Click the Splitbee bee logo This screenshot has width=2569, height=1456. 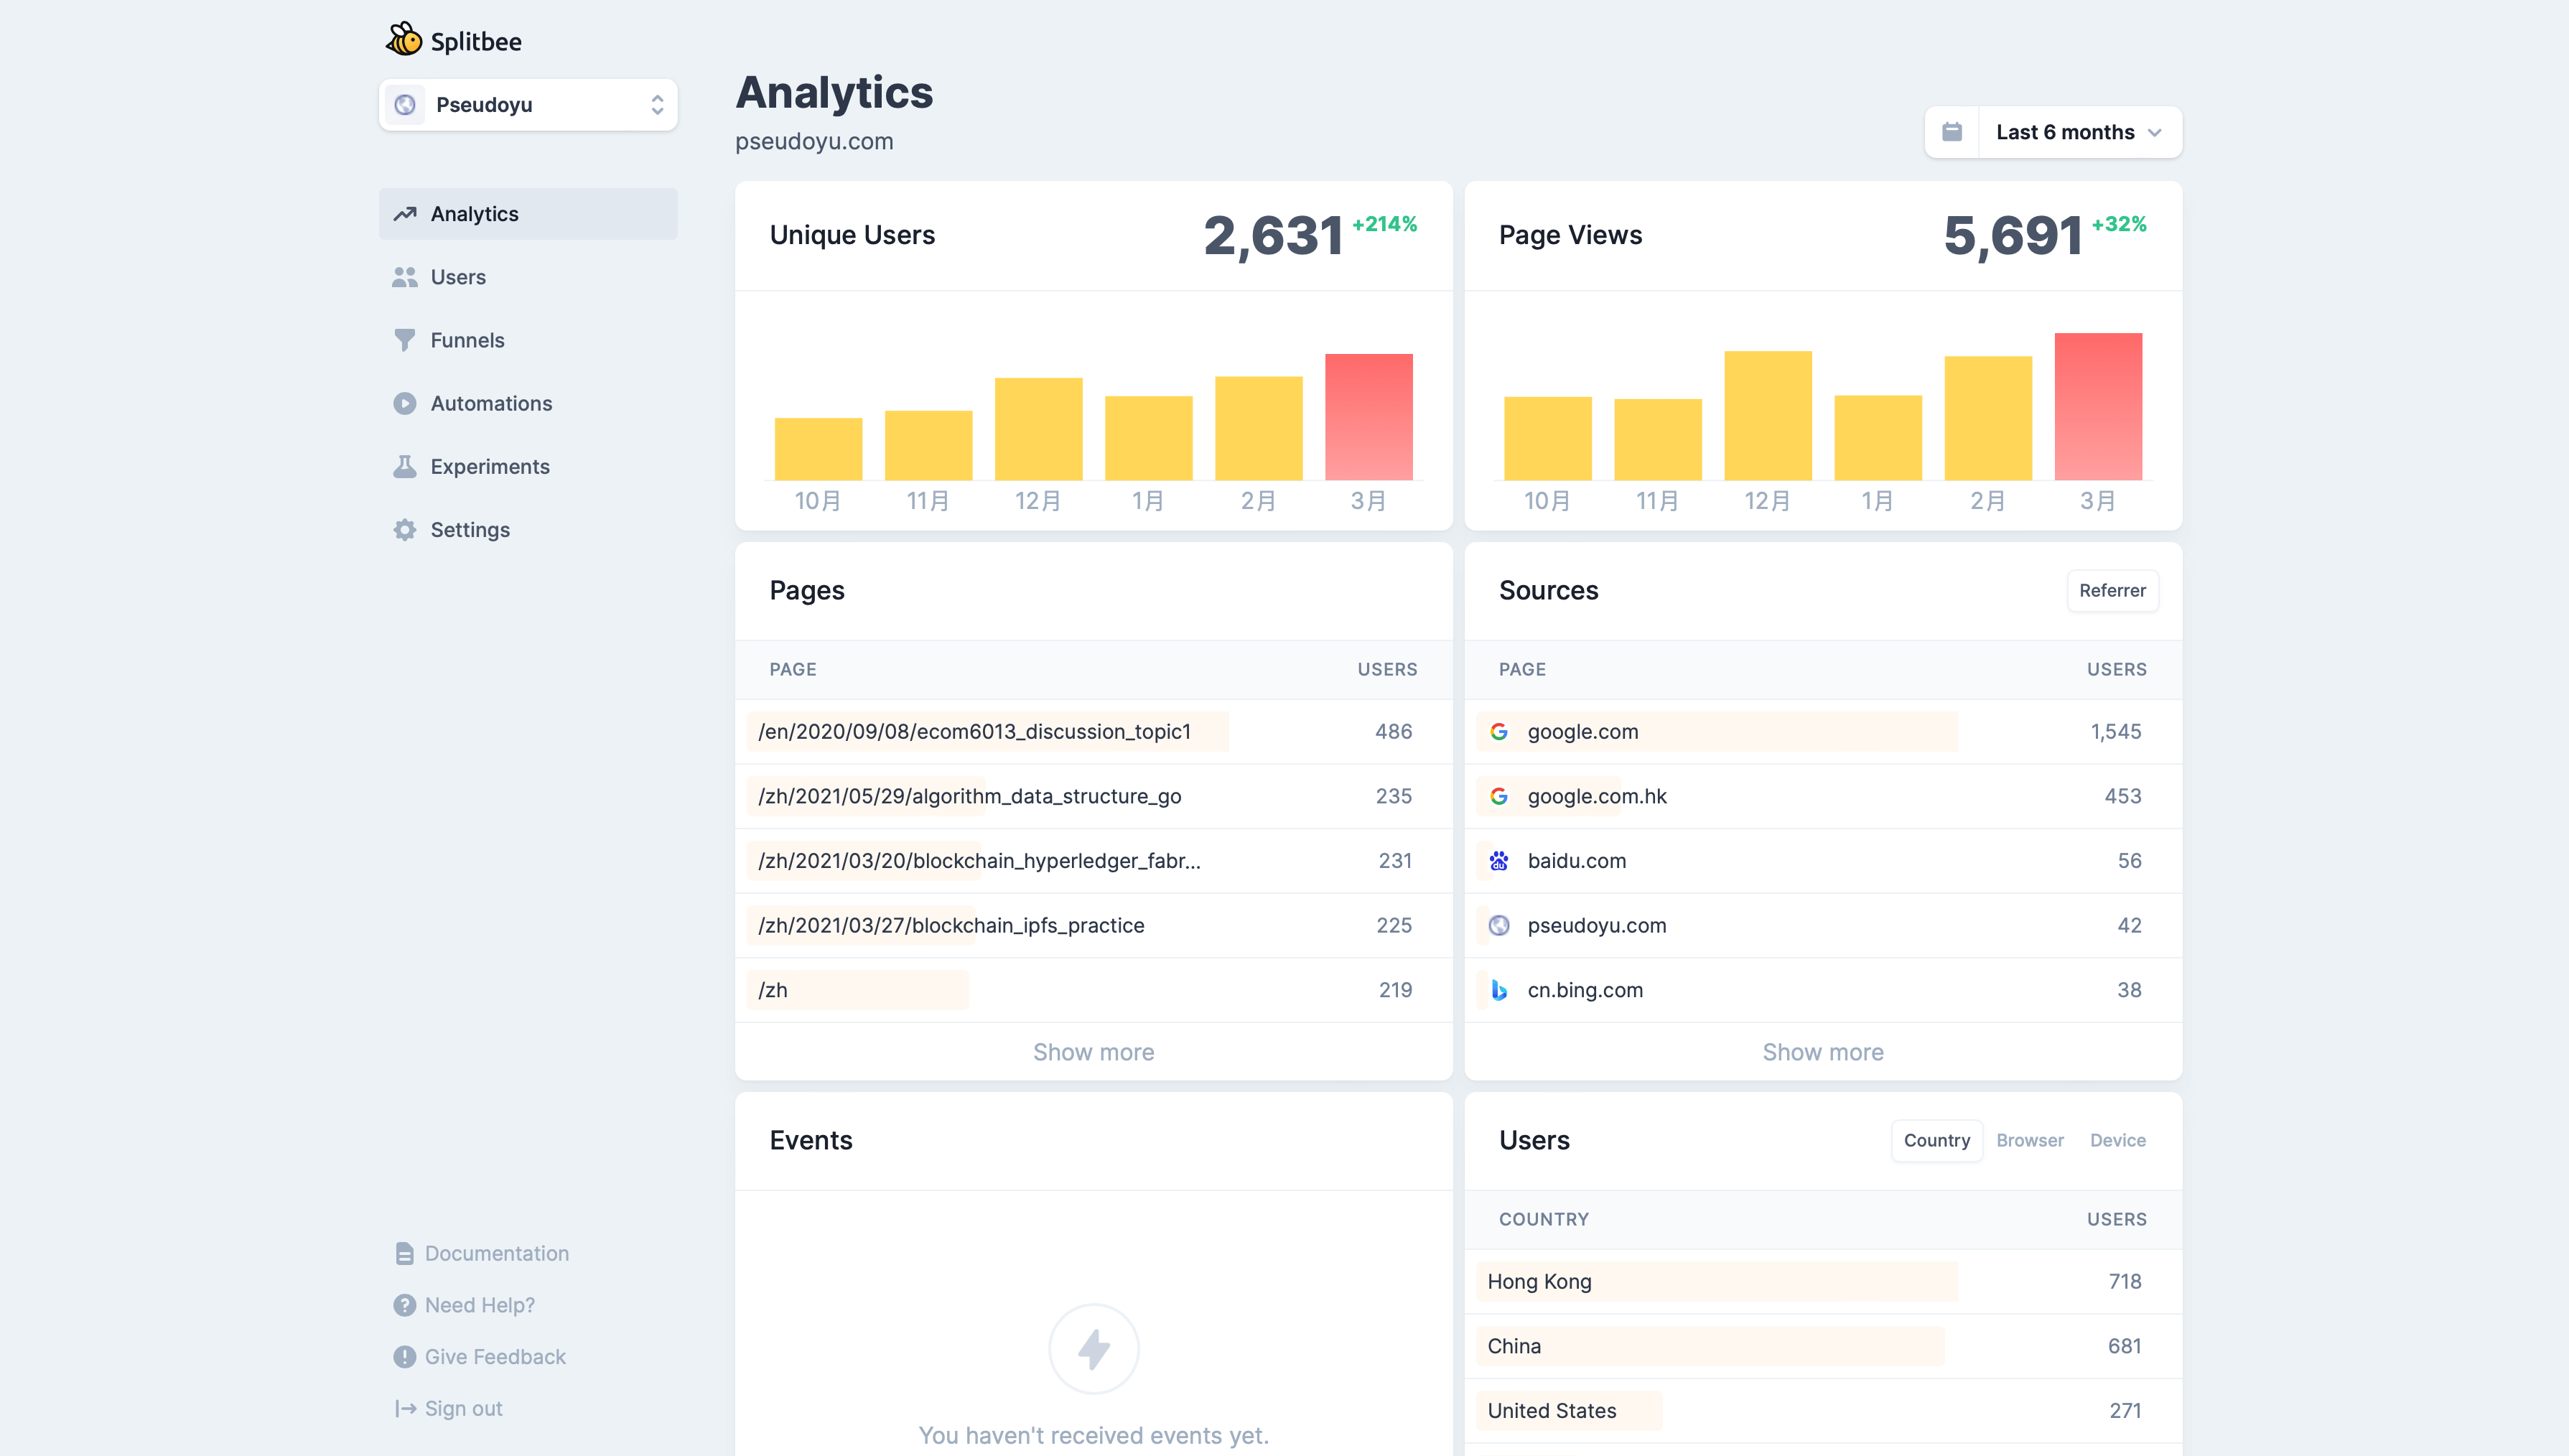[x=404, y=40]
